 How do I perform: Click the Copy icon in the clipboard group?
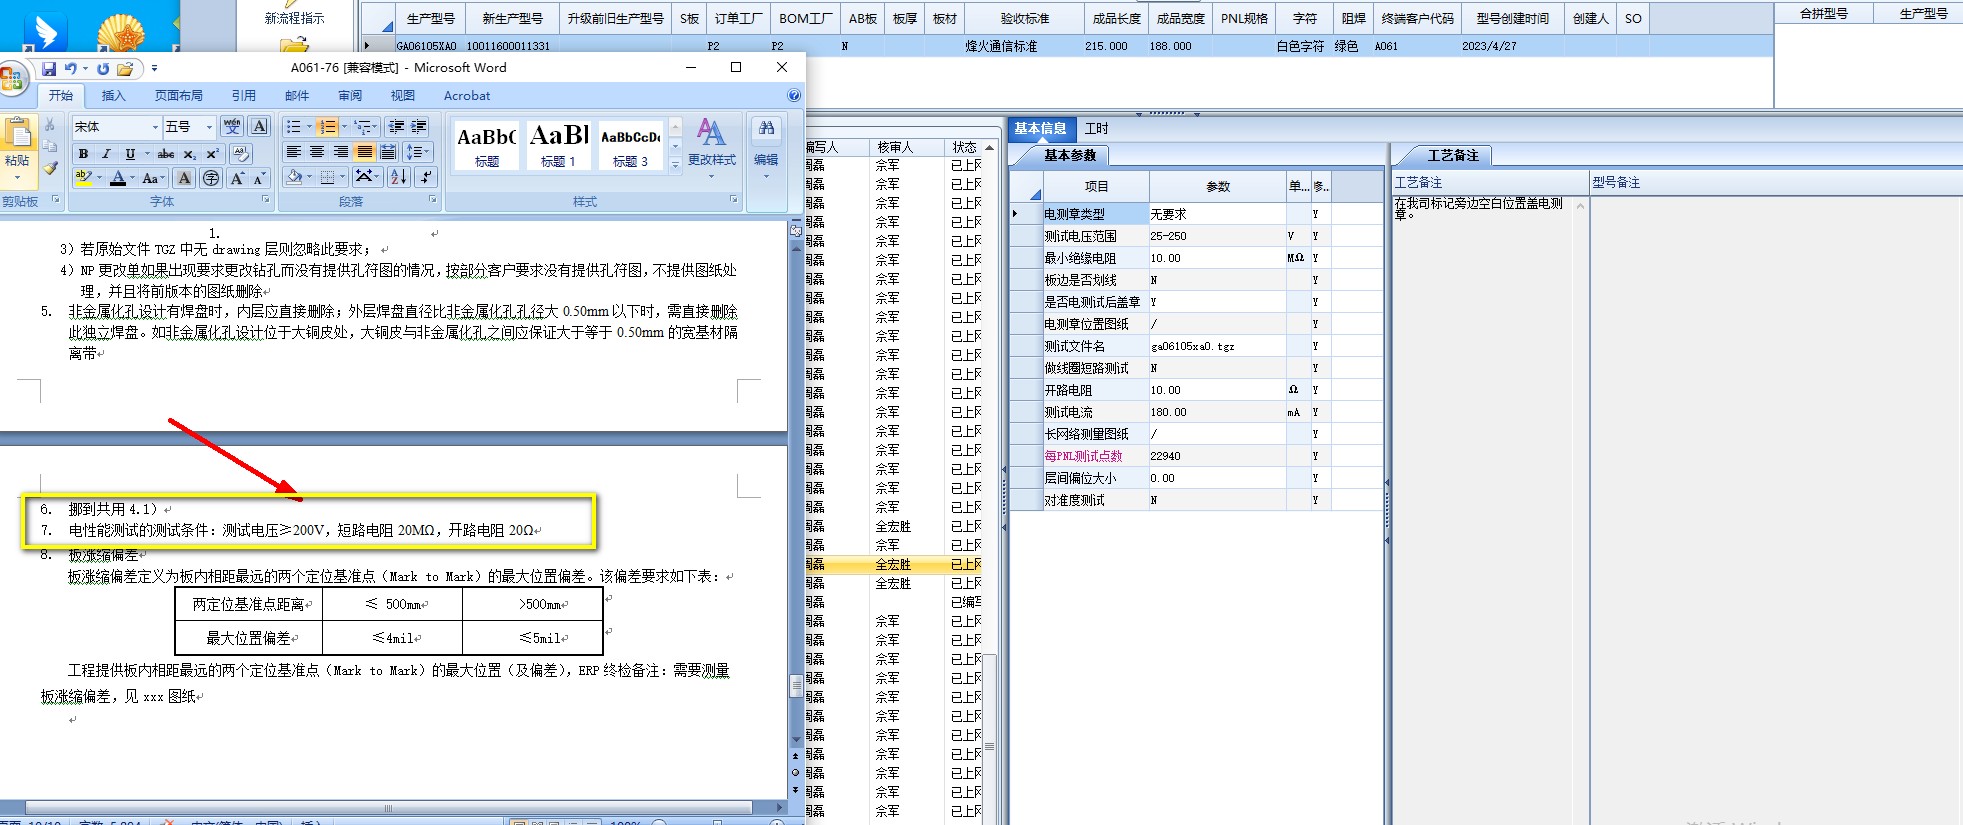click(x=49, y=146)
